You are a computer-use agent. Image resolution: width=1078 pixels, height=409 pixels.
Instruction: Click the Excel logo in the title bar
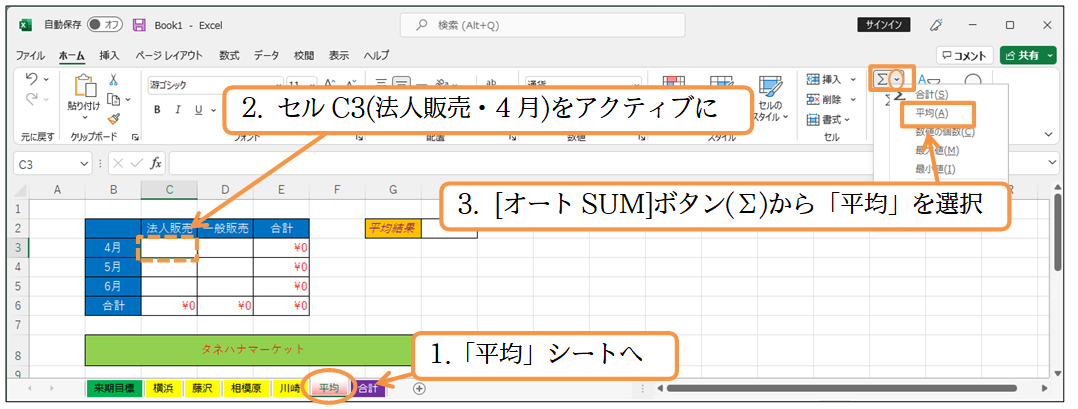(x=26, y=25)
